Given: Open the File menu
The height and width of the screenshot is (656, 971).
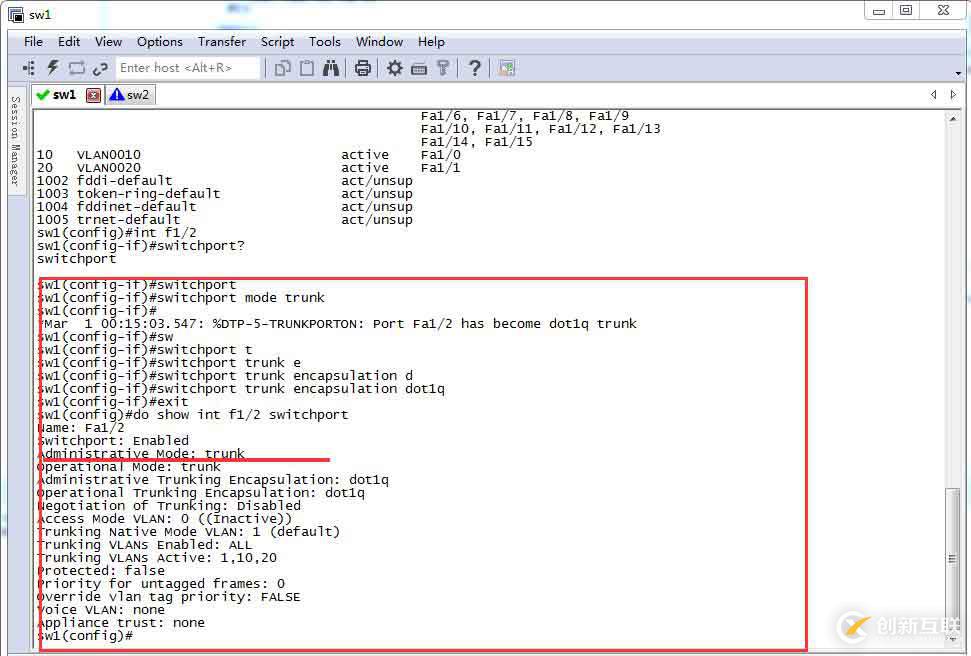Looking at the screenshot, I should [x=33, y=42].
